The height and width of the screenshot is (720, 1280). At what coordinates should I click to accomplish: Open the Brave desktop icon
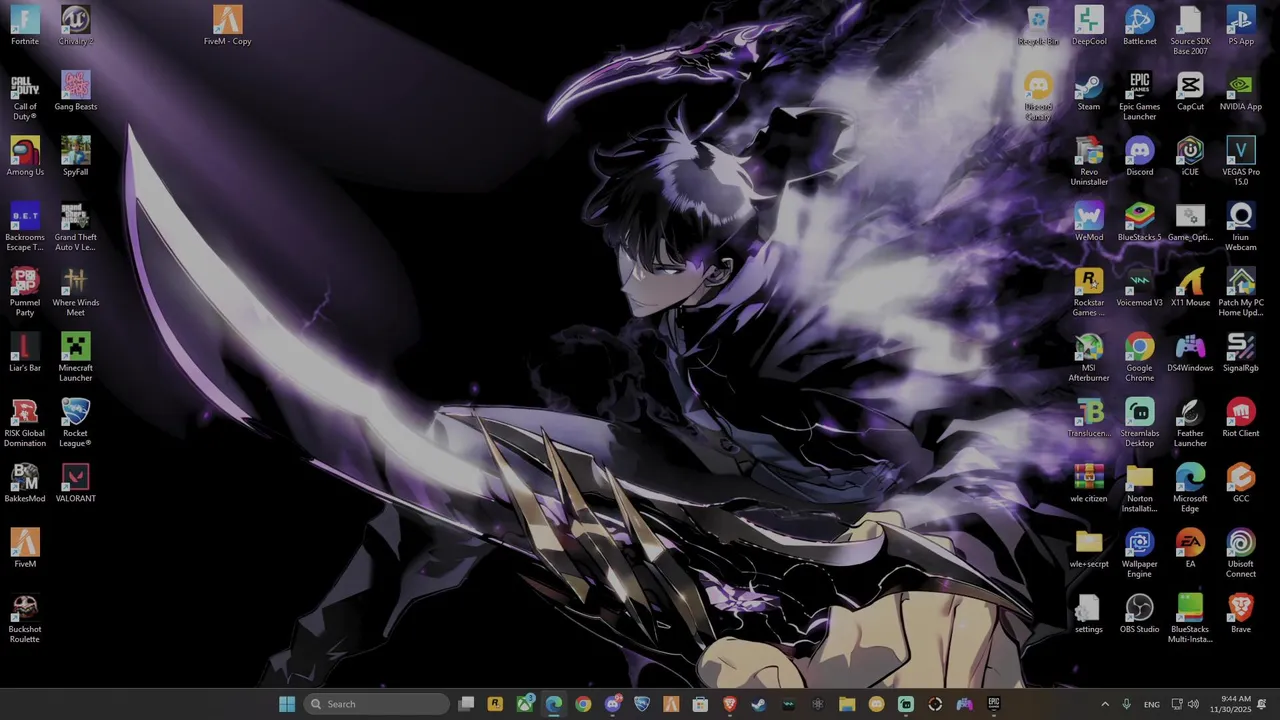[1241, 613]
